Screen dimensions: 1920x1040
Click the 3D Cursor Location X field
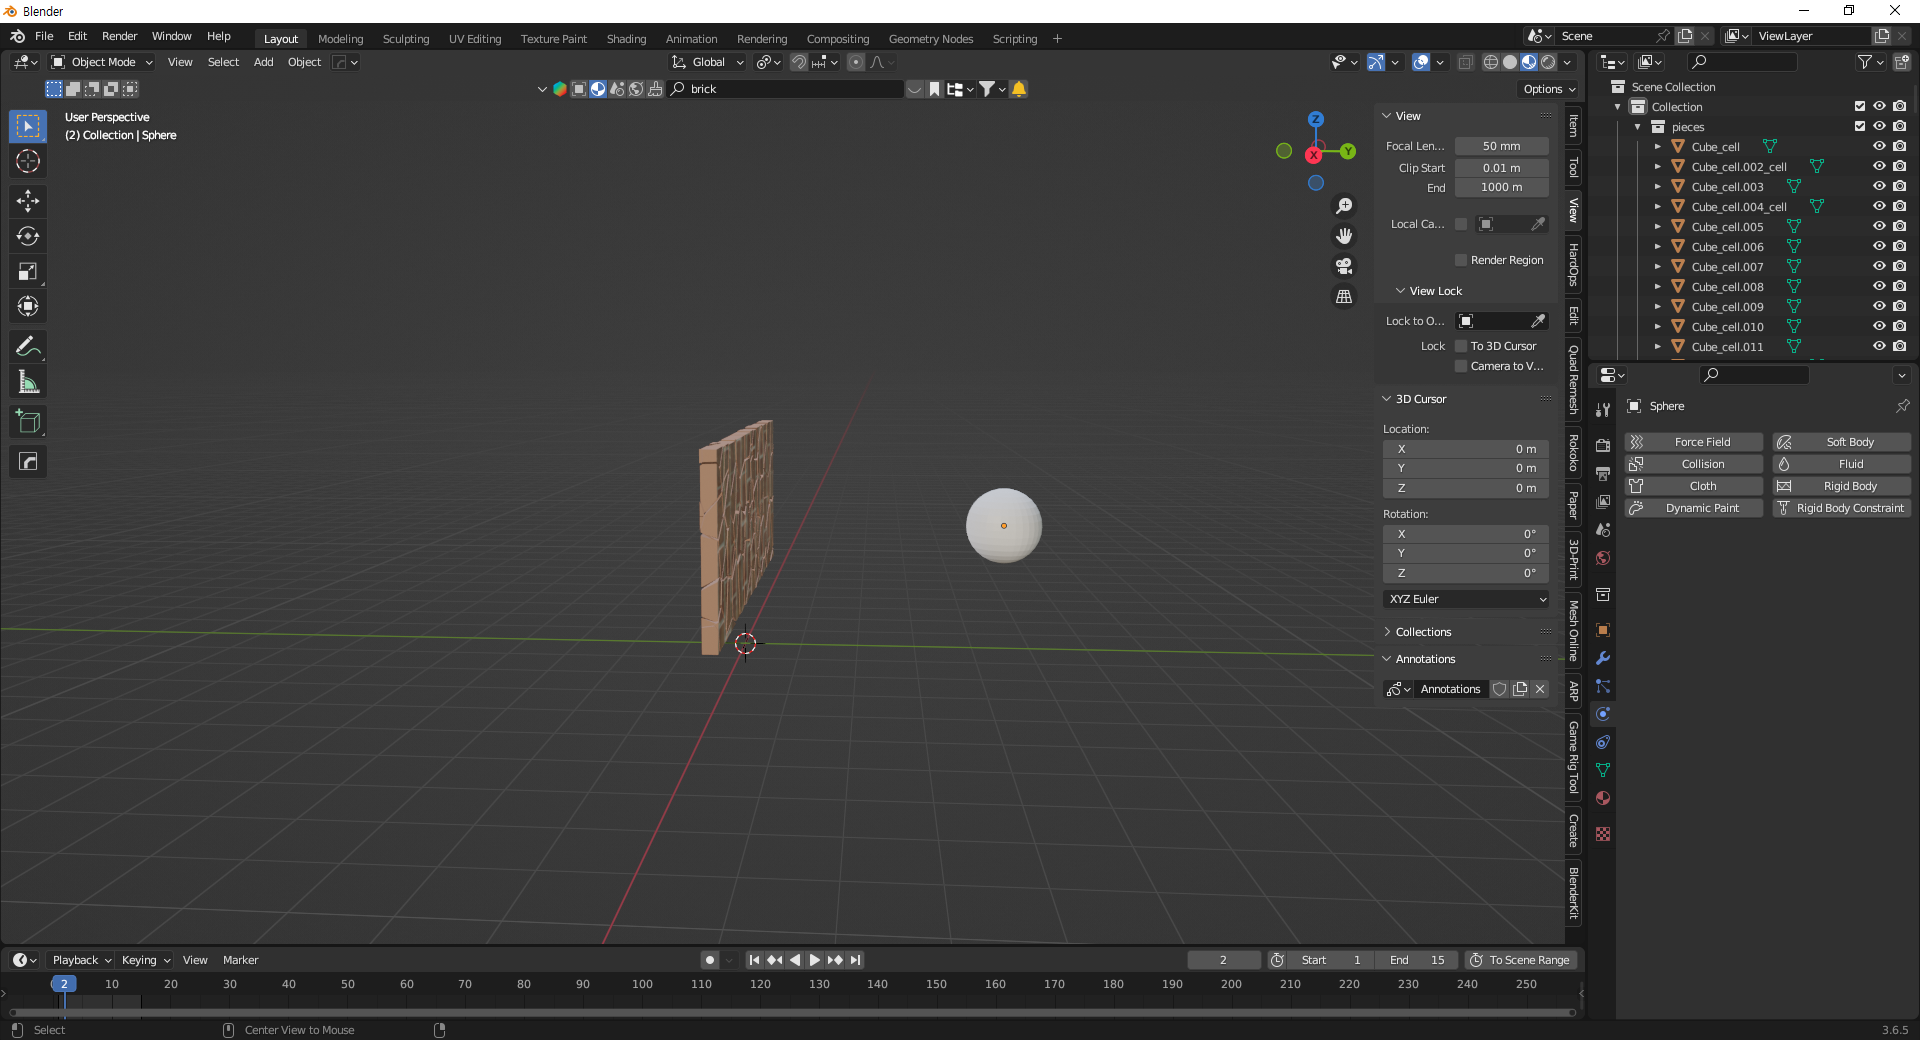click(x=1466, y=449)
